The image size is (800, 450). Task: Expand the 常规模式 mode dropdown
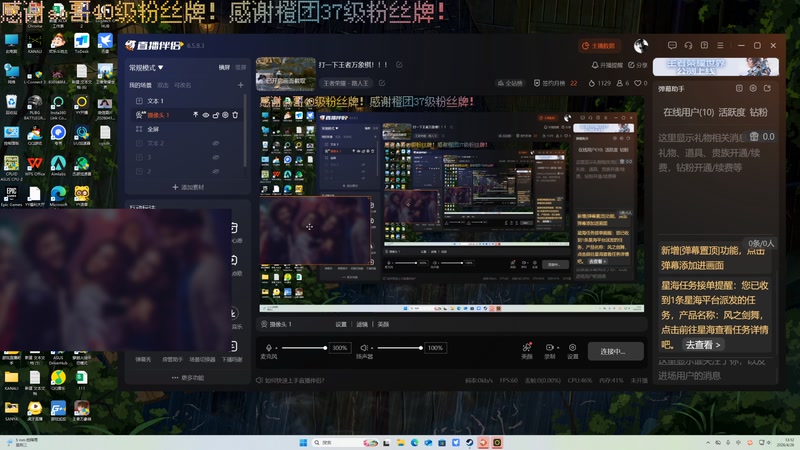coord(146,67)
